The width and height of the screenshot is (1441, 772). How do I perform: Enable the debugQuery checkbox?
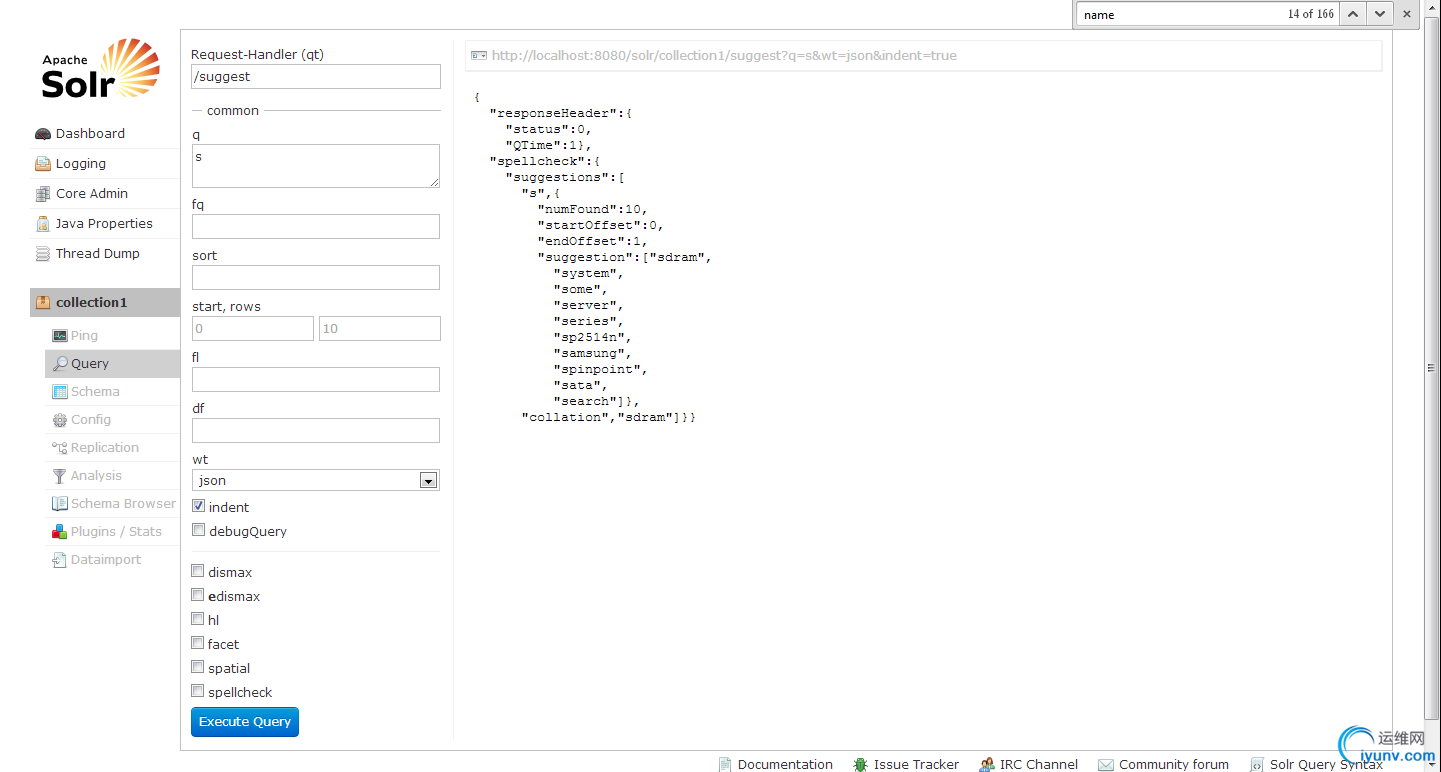tap(198, 531)
